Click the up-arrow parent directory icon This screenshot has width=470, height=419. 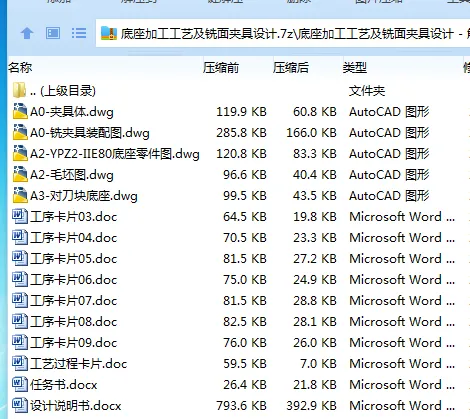27,33
